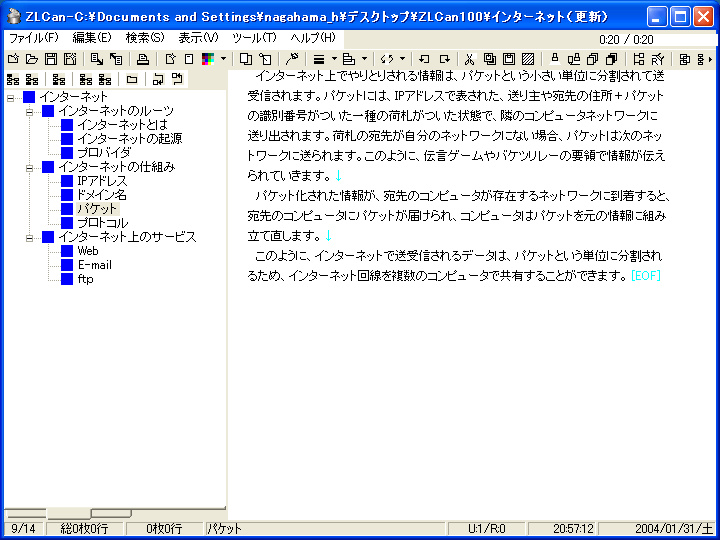720x540 pixels.
Task: Open the 編集(E) menu
Action: (92, 38)
